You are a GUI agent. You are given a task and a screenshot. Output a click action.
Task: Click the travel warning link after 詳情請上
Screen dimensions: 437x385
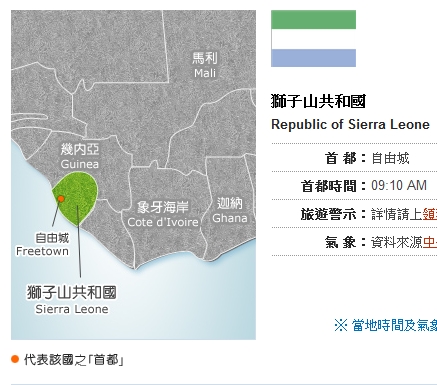(x=430, y=214)
